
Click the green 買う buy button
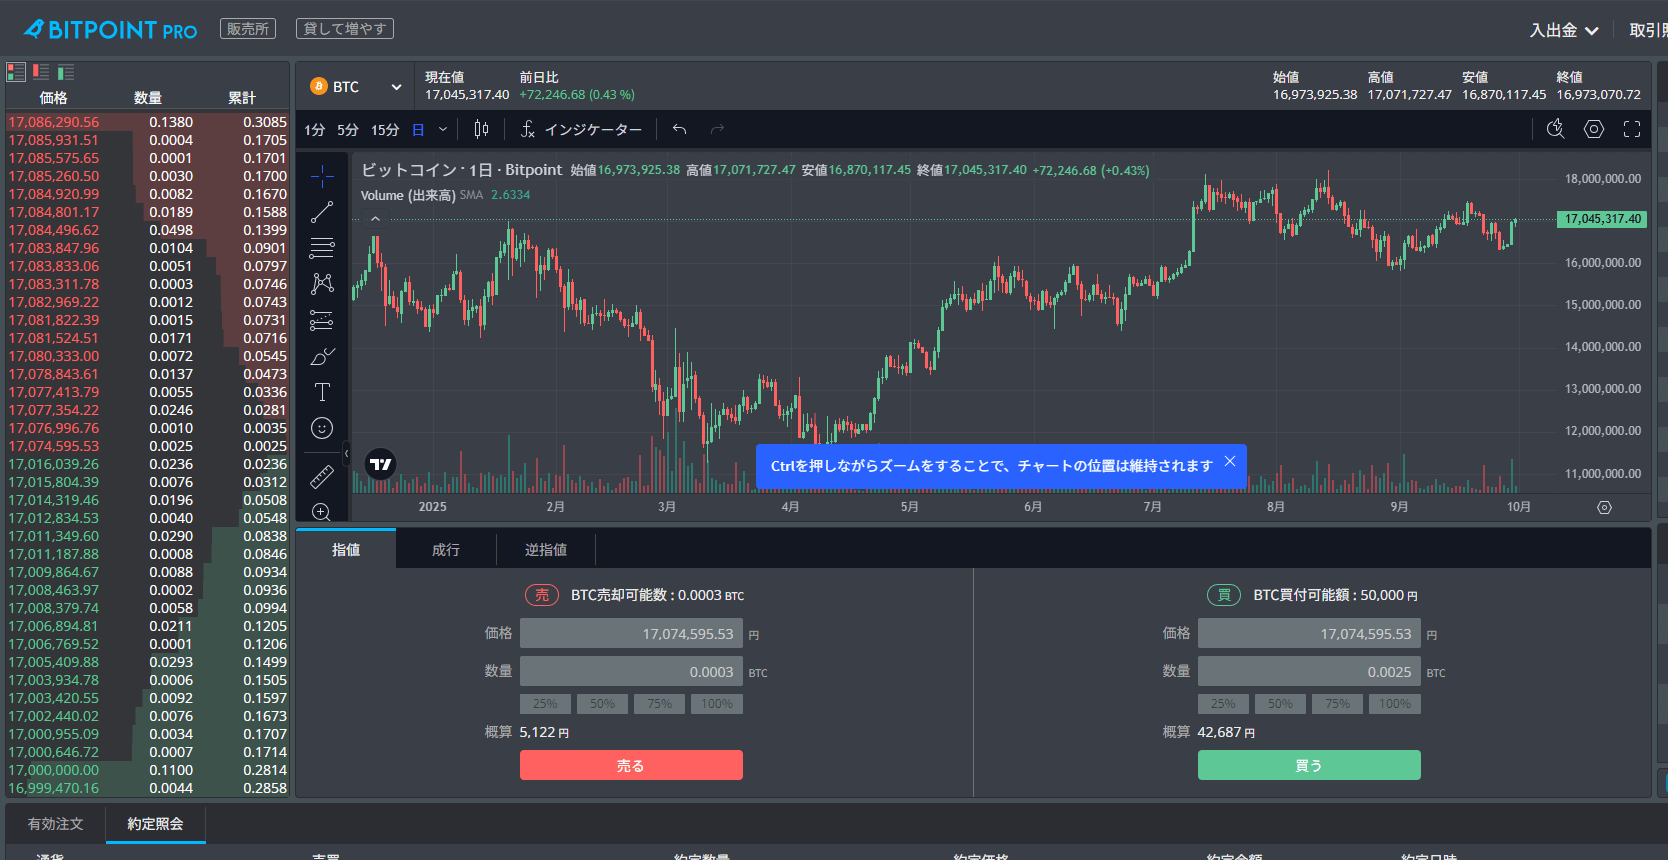pyautogui.click(x=1309, y=765)
